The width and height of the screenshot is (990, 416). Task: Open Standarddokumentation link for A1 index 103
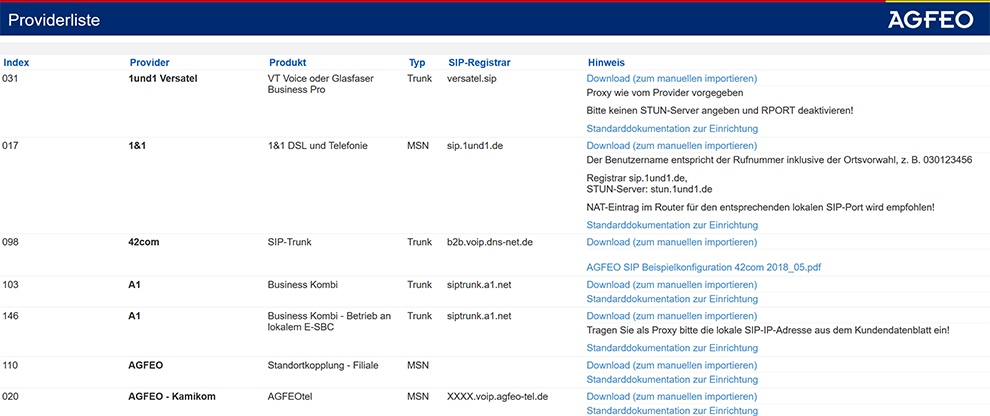pyautogui.click(x=672, y=299)
